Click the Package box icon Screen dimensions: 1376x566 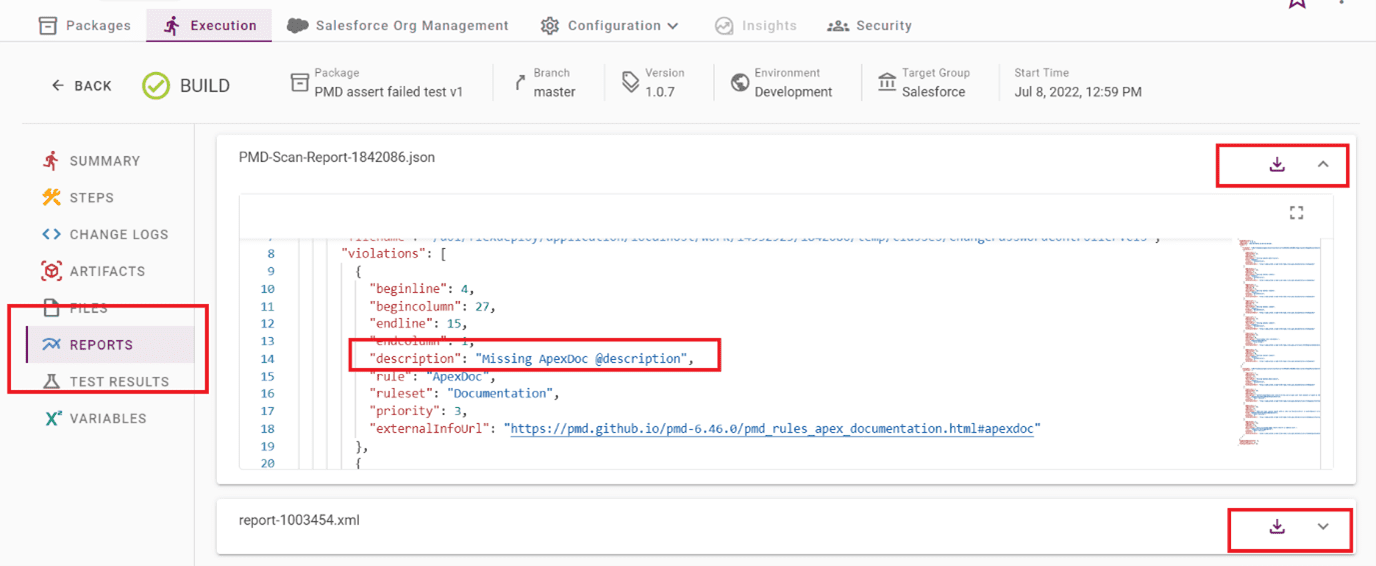pyautogui.click(x=299, y=82)
